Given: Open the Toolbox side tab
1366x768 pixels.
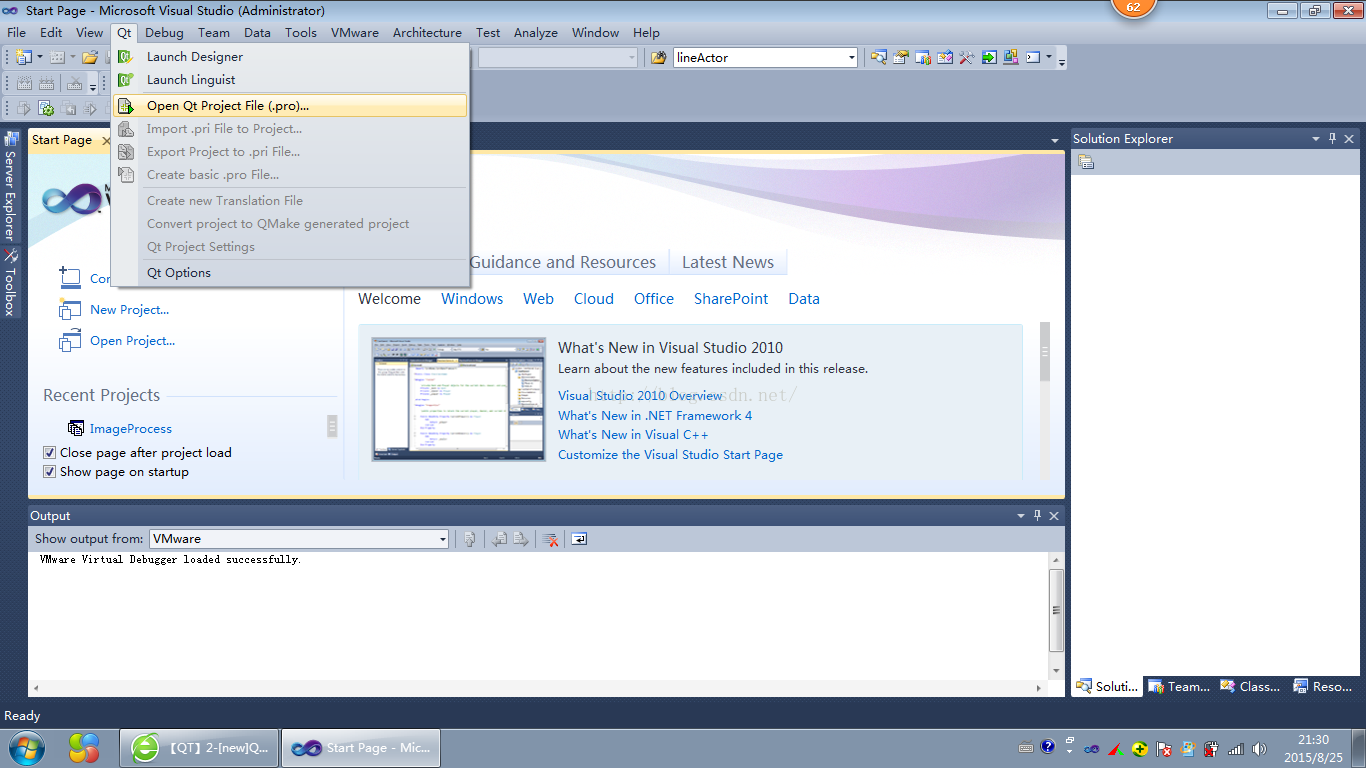Looking at the screenshot, I should point(10,283).
